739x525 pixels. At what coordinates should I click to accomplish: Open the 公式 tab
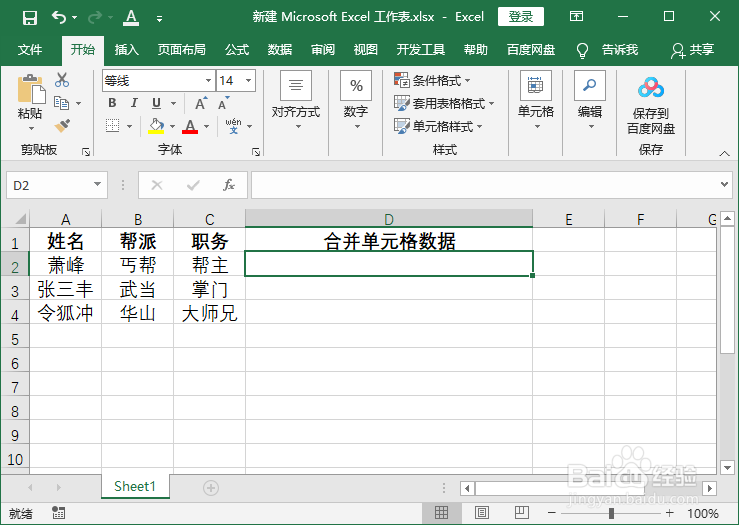[237, 49]
